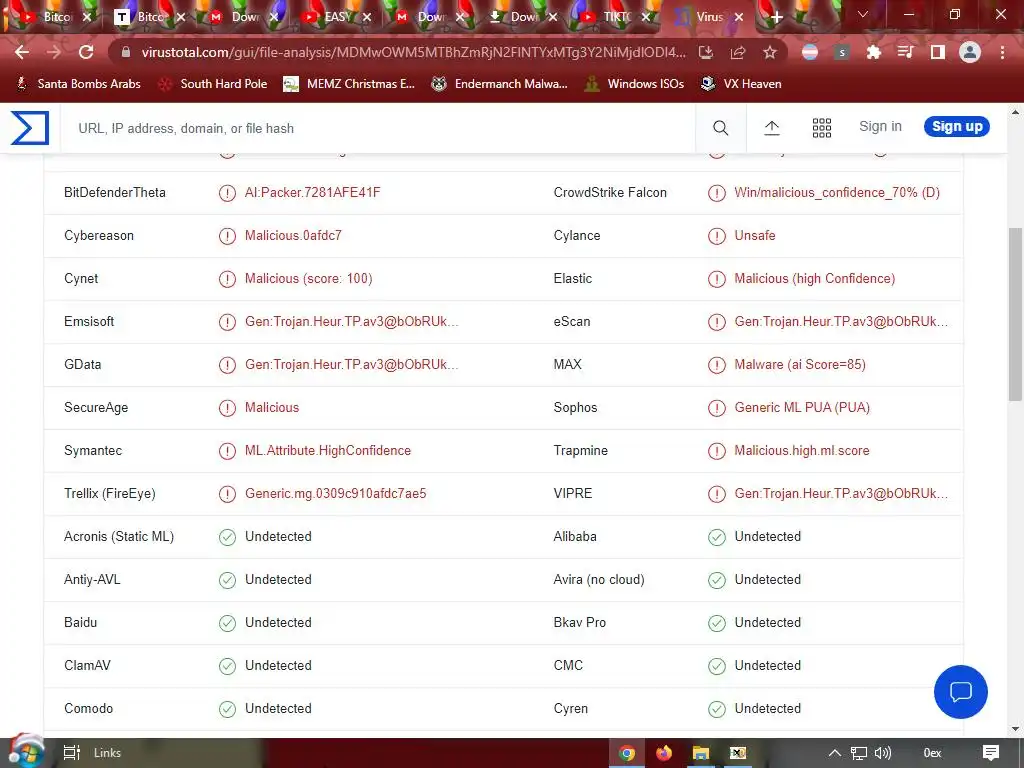Open the Chrome extensions puzzle icon

[873, 52]
